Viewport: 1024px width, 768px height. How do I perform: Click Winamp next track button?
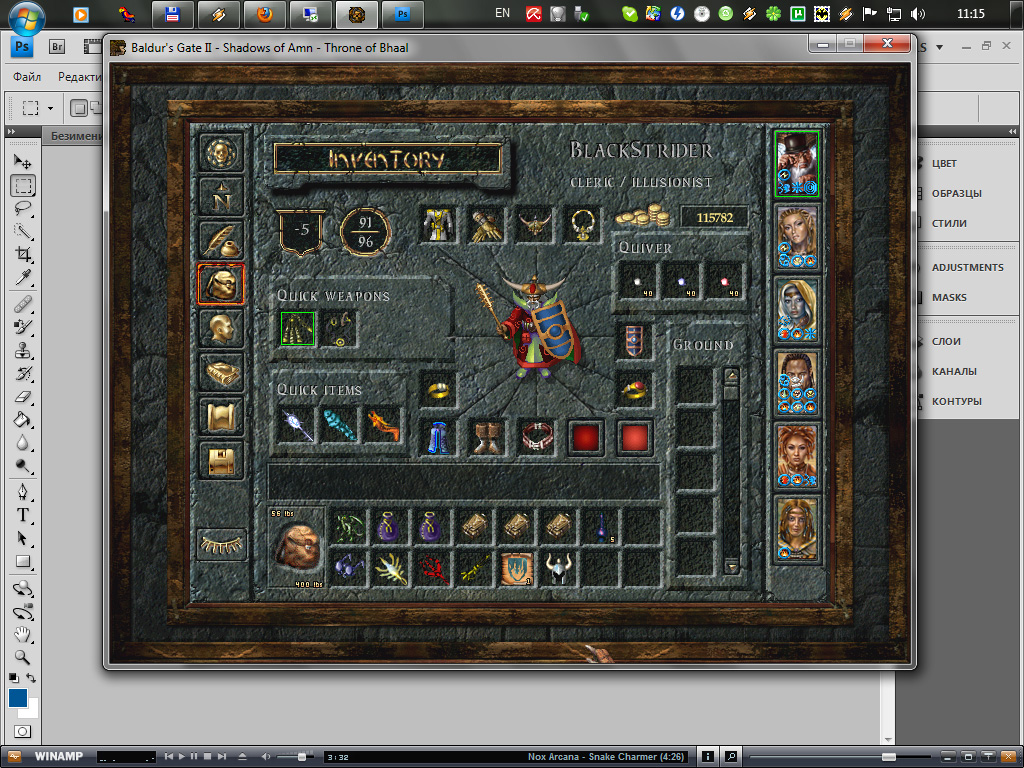pyautogui.click(x=221, y=756)
